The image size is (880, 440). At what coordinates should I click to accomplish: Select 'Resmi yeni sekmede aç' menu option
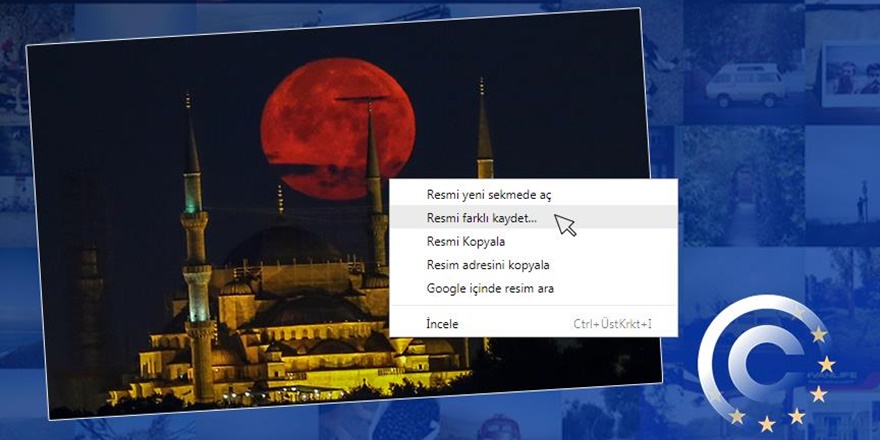click(488, 195)
